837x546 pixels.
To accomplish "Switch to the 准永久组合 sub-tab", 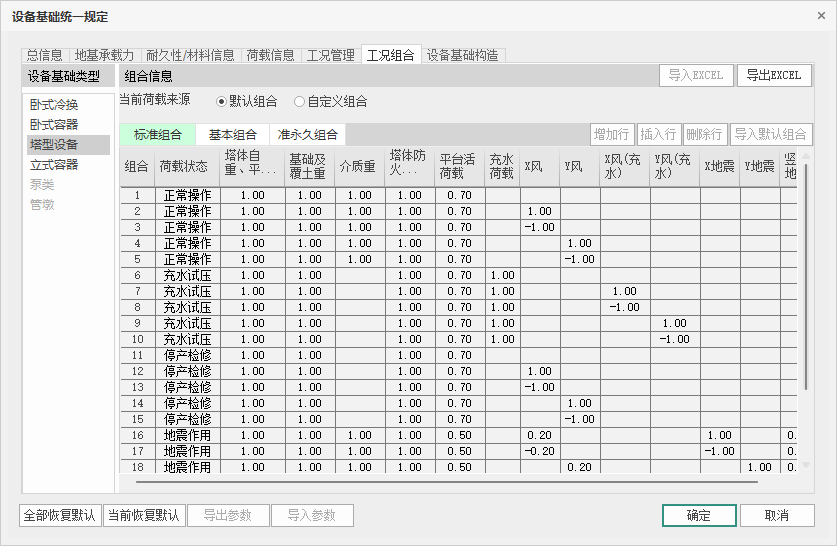I will [x=307, y=134].
